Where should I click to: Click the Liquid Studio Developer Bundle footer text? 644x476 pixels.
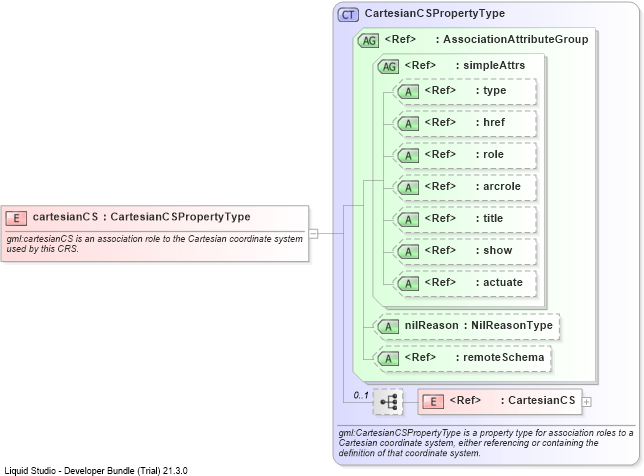pos(96,471)
